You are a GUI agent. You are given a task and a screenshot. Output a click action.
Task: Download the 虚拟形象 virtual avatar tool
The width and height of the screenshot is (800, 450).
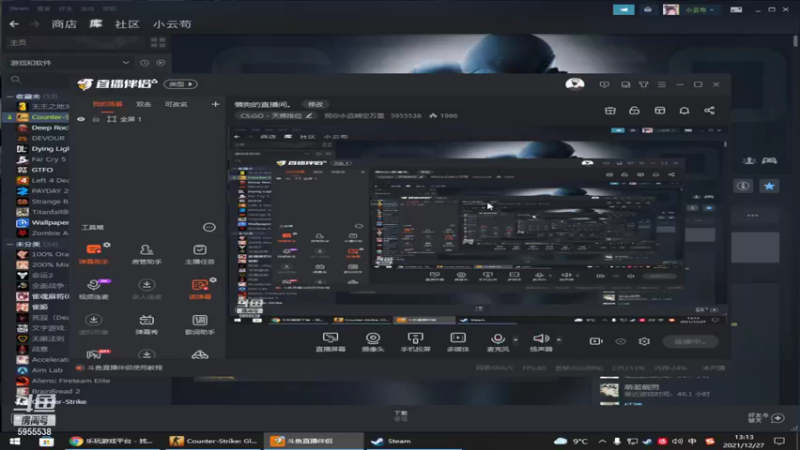(94, 324)
